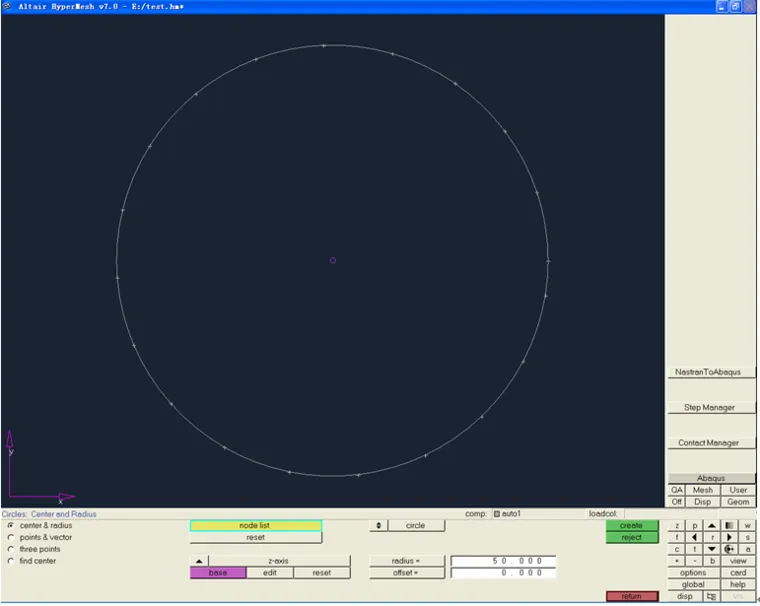Viewport: 760px width, 606px height.
Task: Edit the offset value field 0.000
Action: click(x=503, y=573)
